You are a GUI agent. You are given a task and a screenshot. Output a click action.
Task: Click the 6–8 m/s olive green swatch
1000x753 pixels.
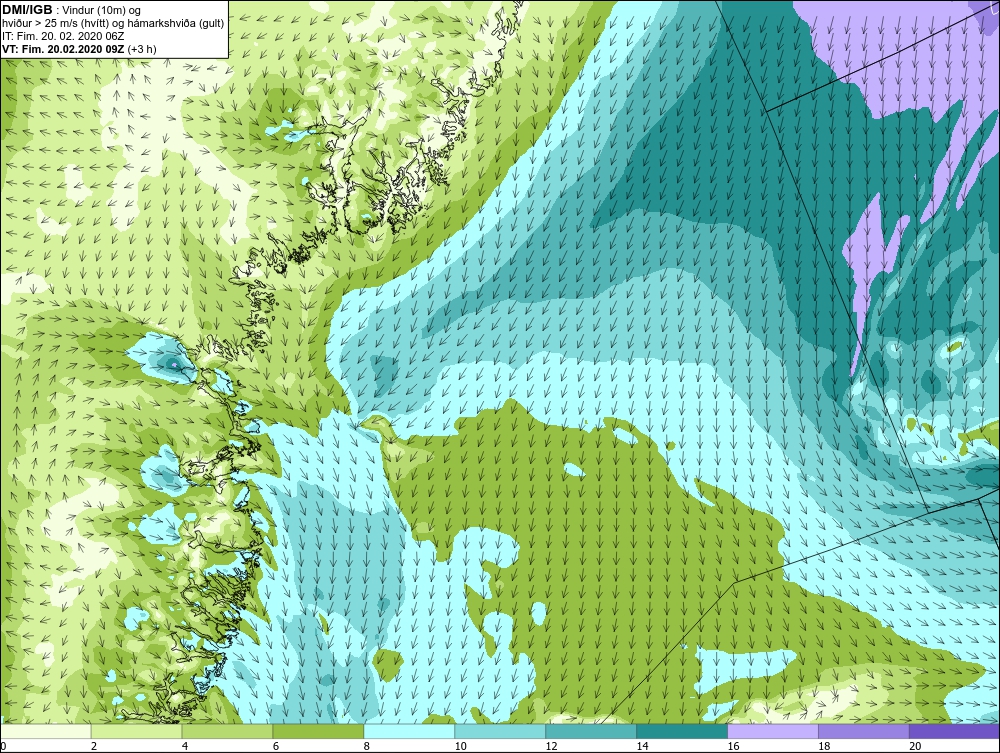pos(318,731)
